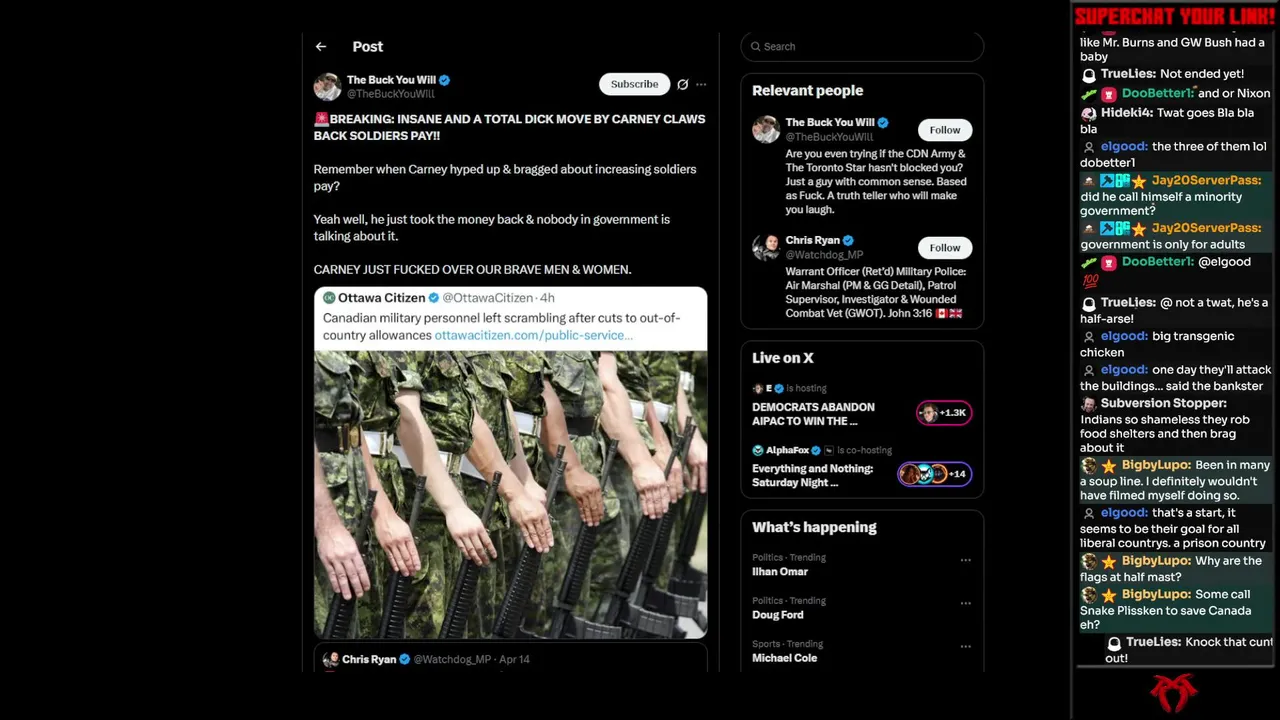This screenshot has height=720, width=1280.
Task: Open The Buck You Will profile avatar
Action: [x=327, y=87]
